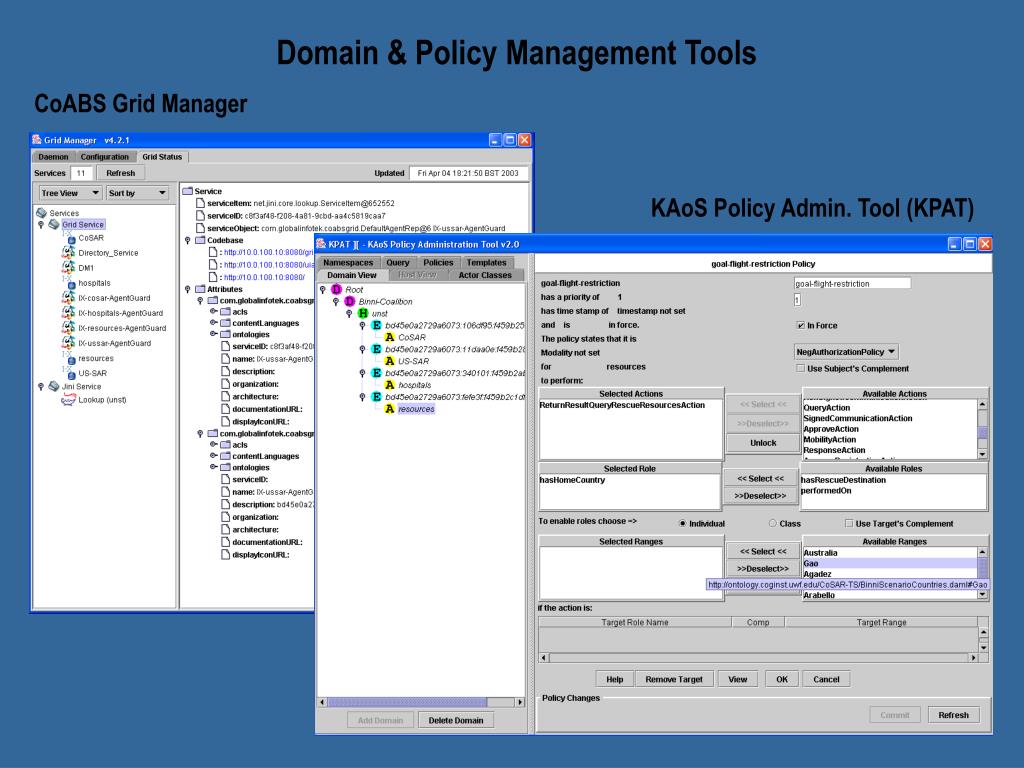Click the serviceObject document icon
The width and height of the screenshot is (1024, 768).
(200, 228)
